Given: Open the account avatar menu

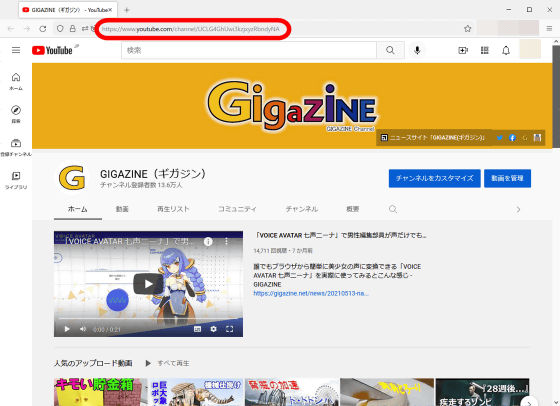Looking at the screenshot, I should 530,50.
